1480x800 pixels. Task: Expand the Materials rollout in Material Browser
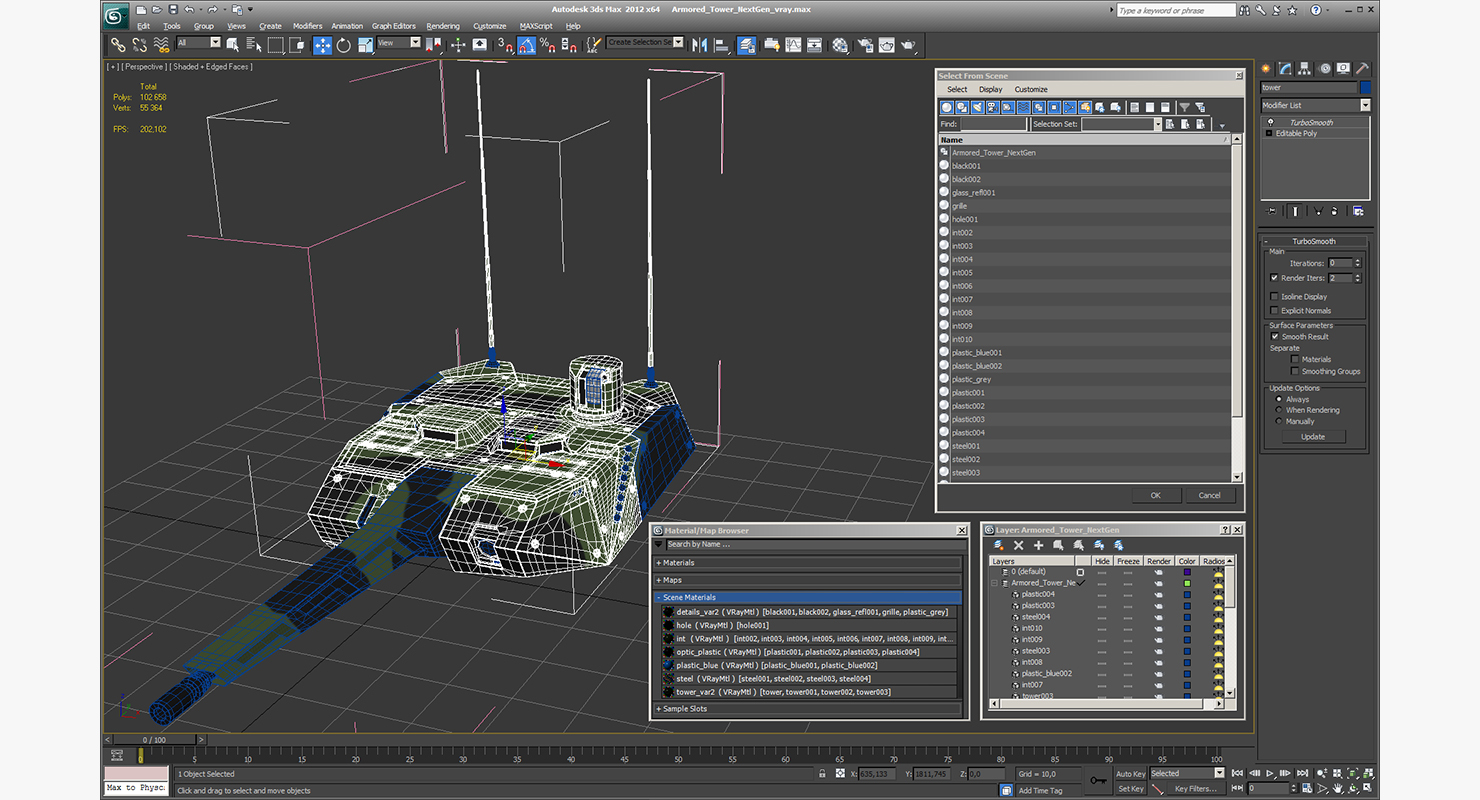808,563
